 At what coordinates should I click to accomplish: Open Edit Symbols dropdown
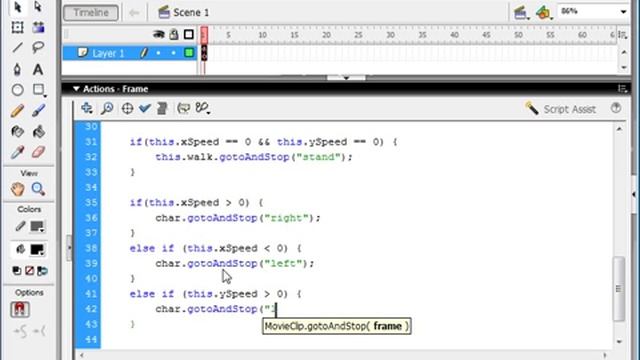[544, 13]
